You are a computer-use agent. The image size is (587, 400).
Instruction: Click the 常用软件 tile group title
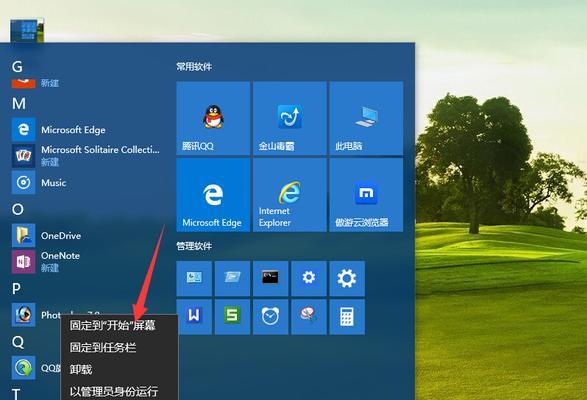tap(194, 67)
